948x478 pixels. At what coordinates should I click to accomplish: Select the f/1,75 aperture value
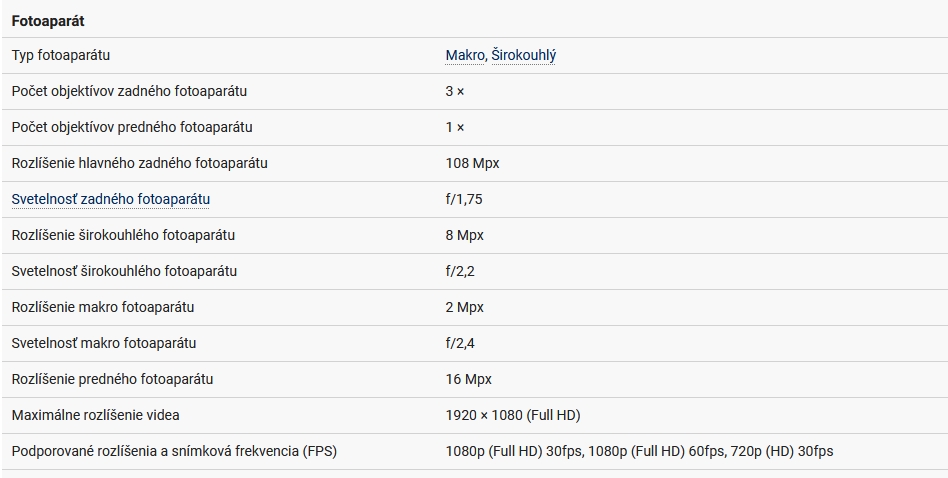click(464, 199)
